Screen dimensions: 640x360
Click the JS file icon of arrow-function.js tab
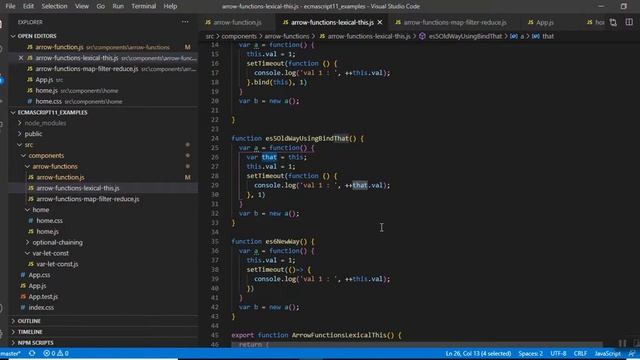[x=208, y=22]
